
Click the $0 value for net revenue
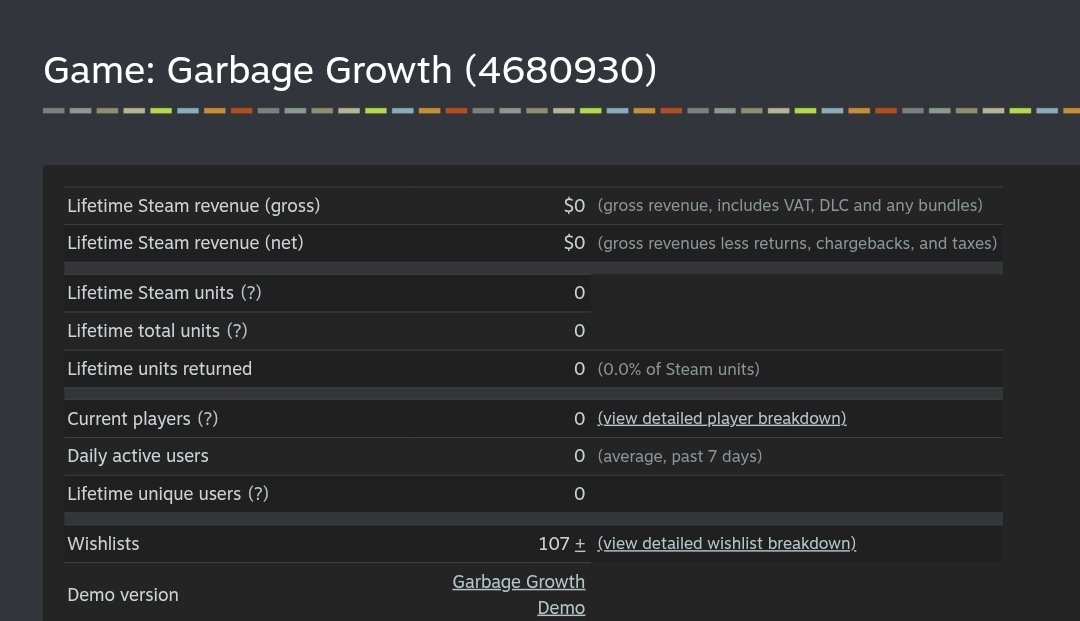(x=574, y=243)
